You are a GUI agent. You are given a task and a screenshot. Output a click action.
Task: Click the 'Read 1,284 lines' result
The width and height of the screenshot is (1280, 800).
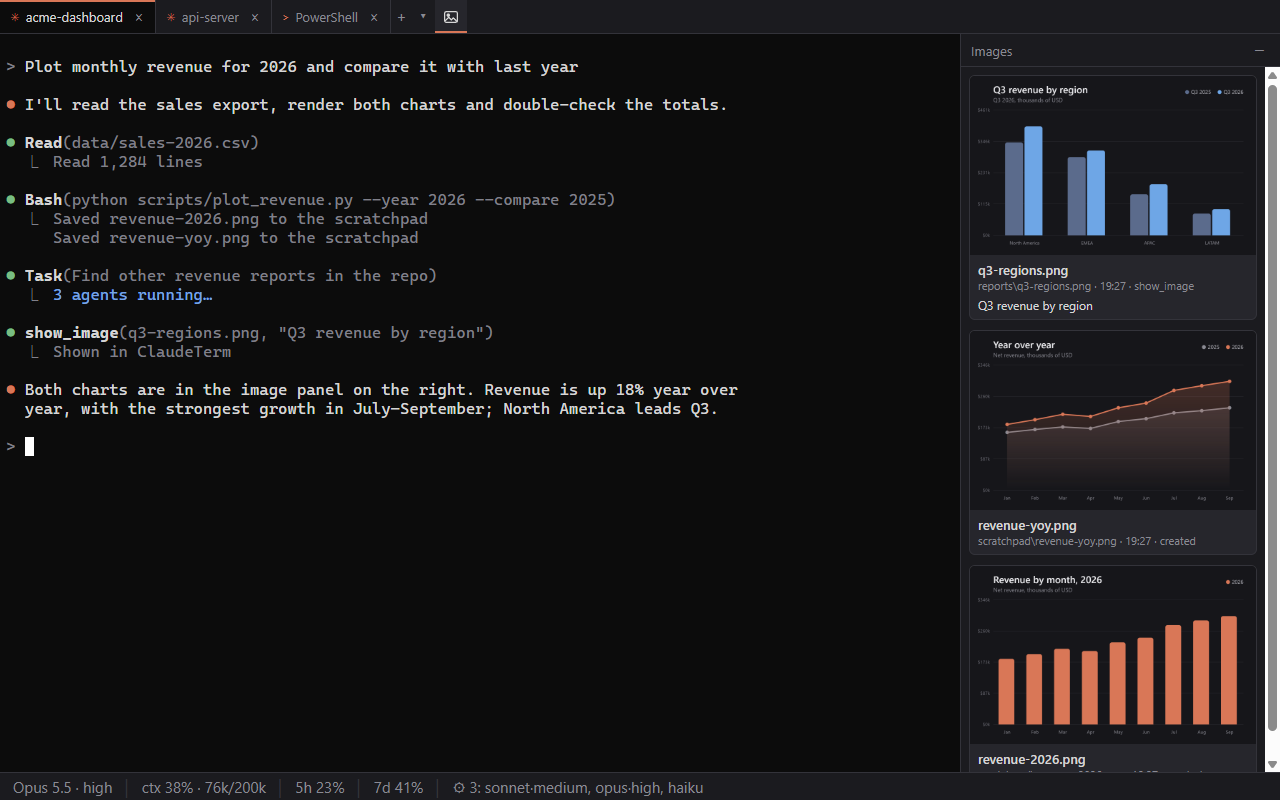[x=128, y=162]
